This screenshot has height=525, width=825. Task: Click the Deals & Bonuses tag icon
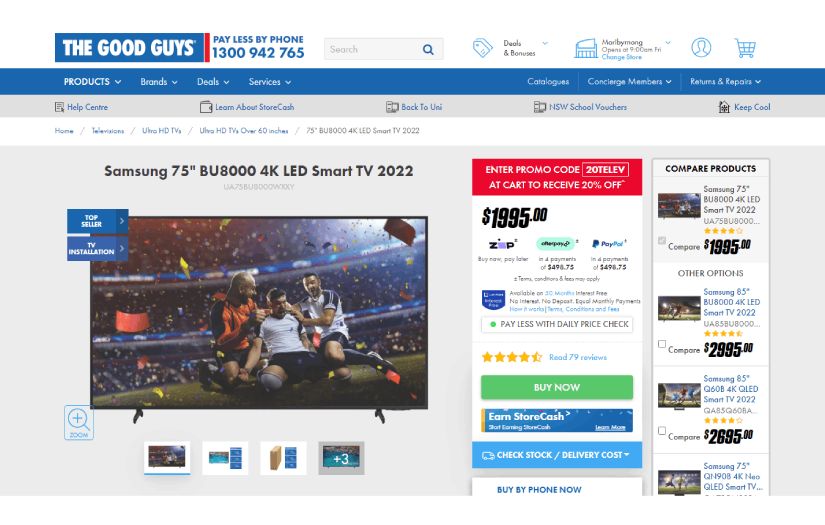[x=482, y=48]
